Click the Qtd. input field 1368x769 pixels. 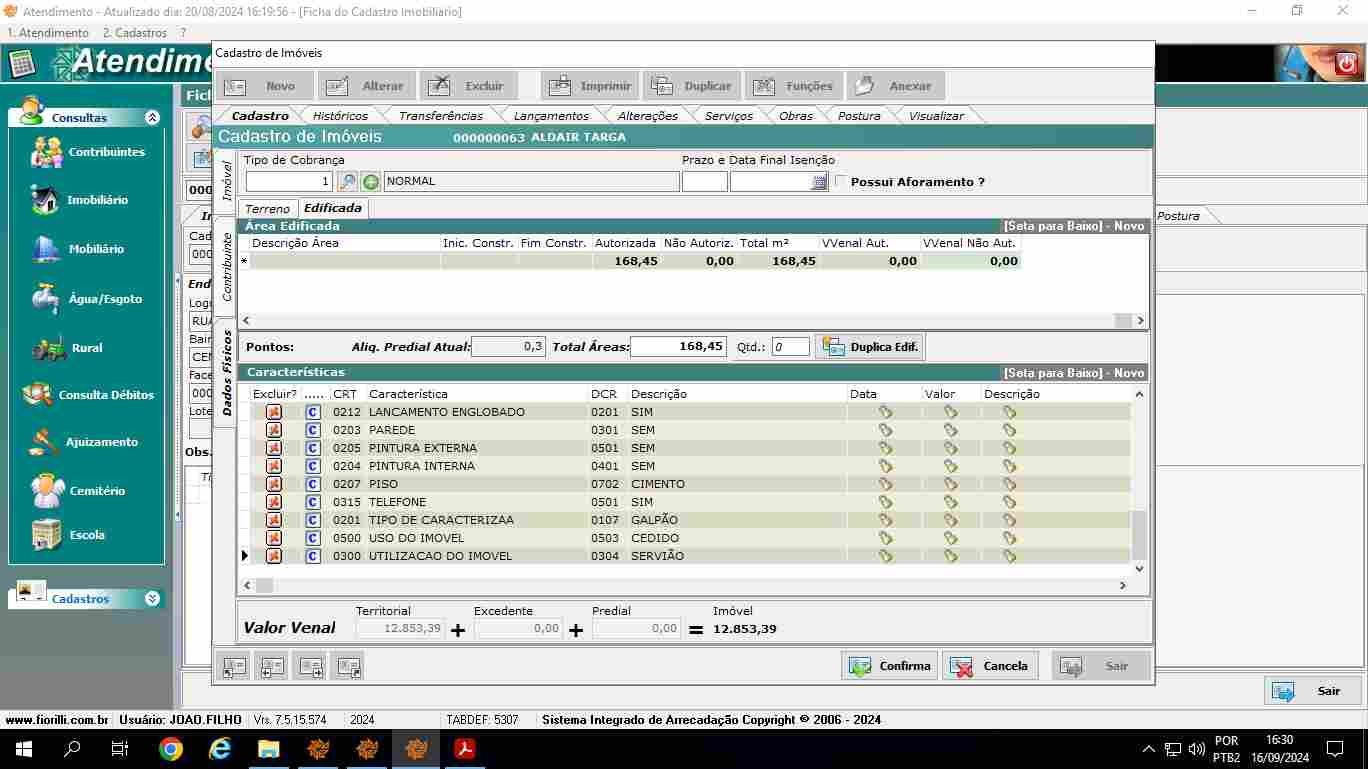790,347
